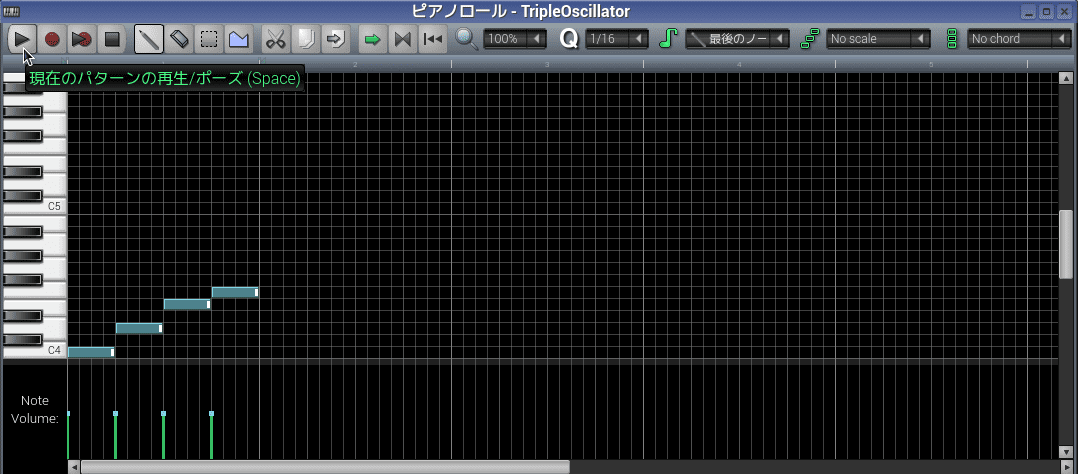
Task: Switch to the Eraser tool
Action: (178, 39)
